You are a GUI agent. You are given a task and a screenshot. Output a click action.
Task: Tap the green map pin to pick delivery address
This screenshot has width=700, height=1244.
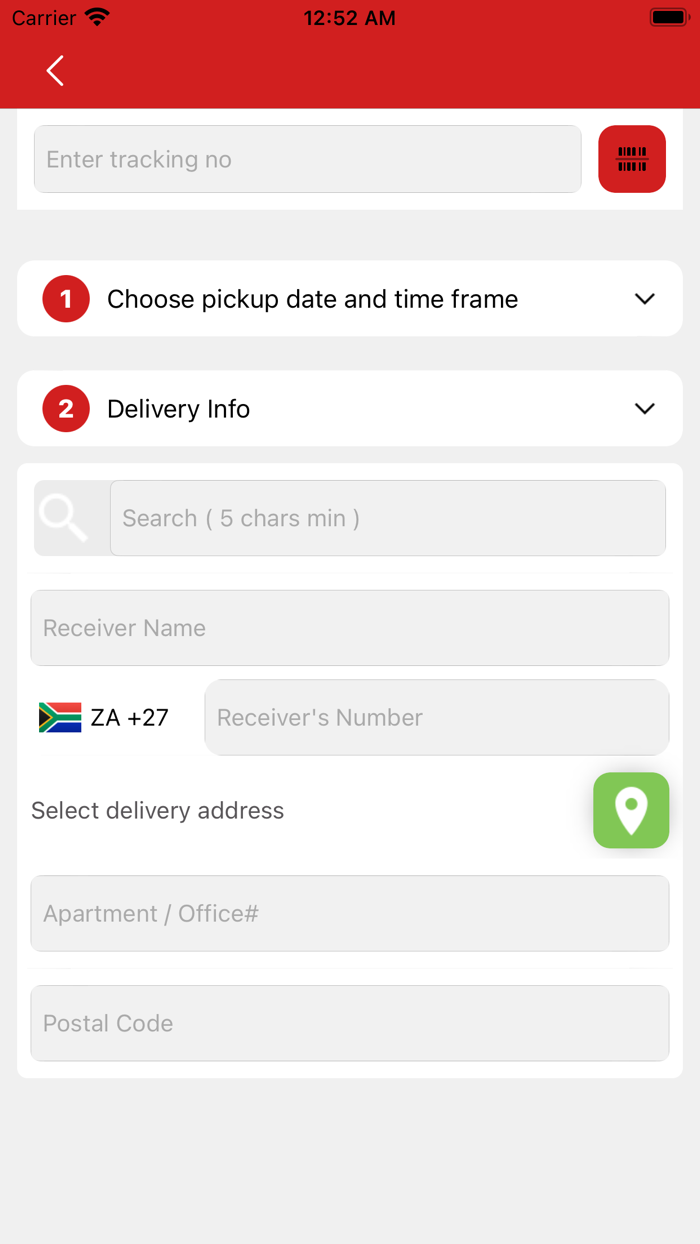tap(631, 810)
